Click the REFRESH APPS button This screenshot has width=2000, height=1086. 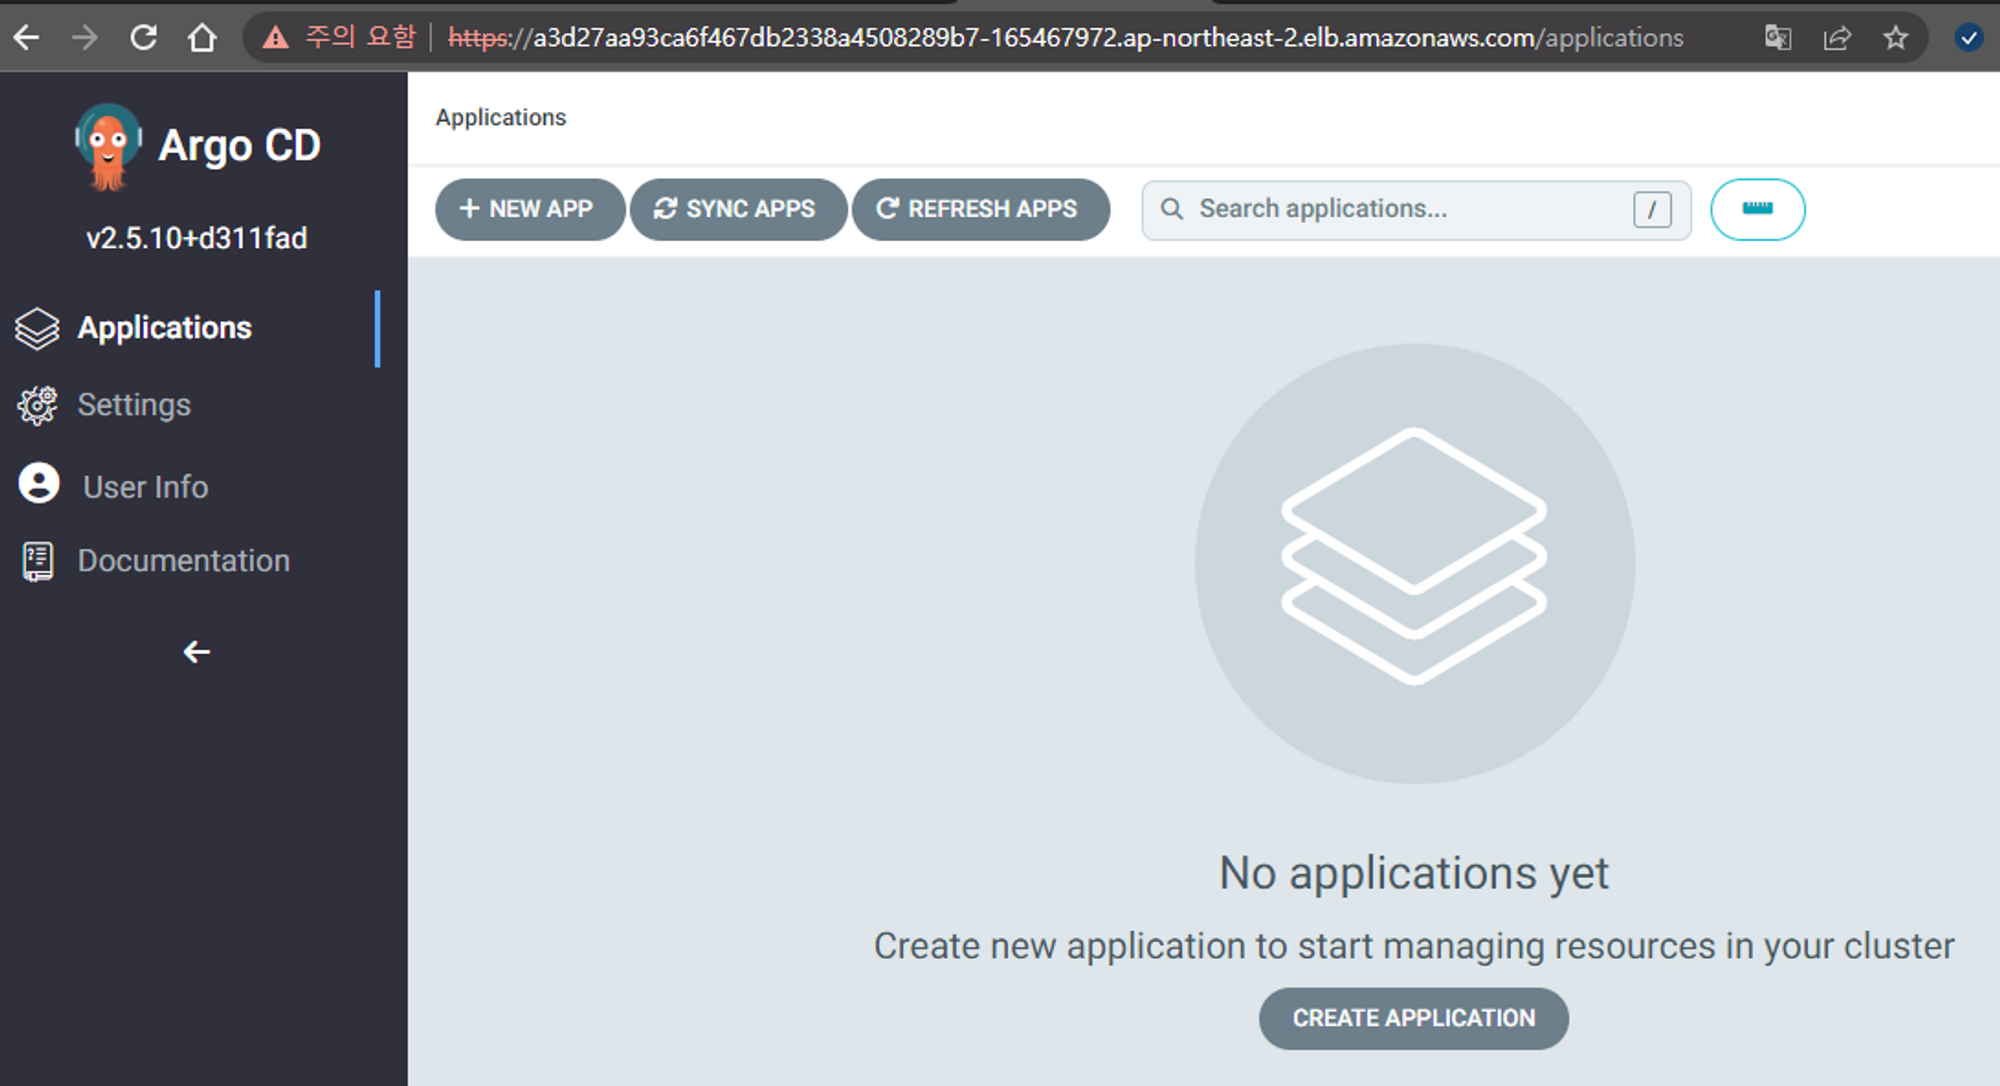(x=979, y=209)
